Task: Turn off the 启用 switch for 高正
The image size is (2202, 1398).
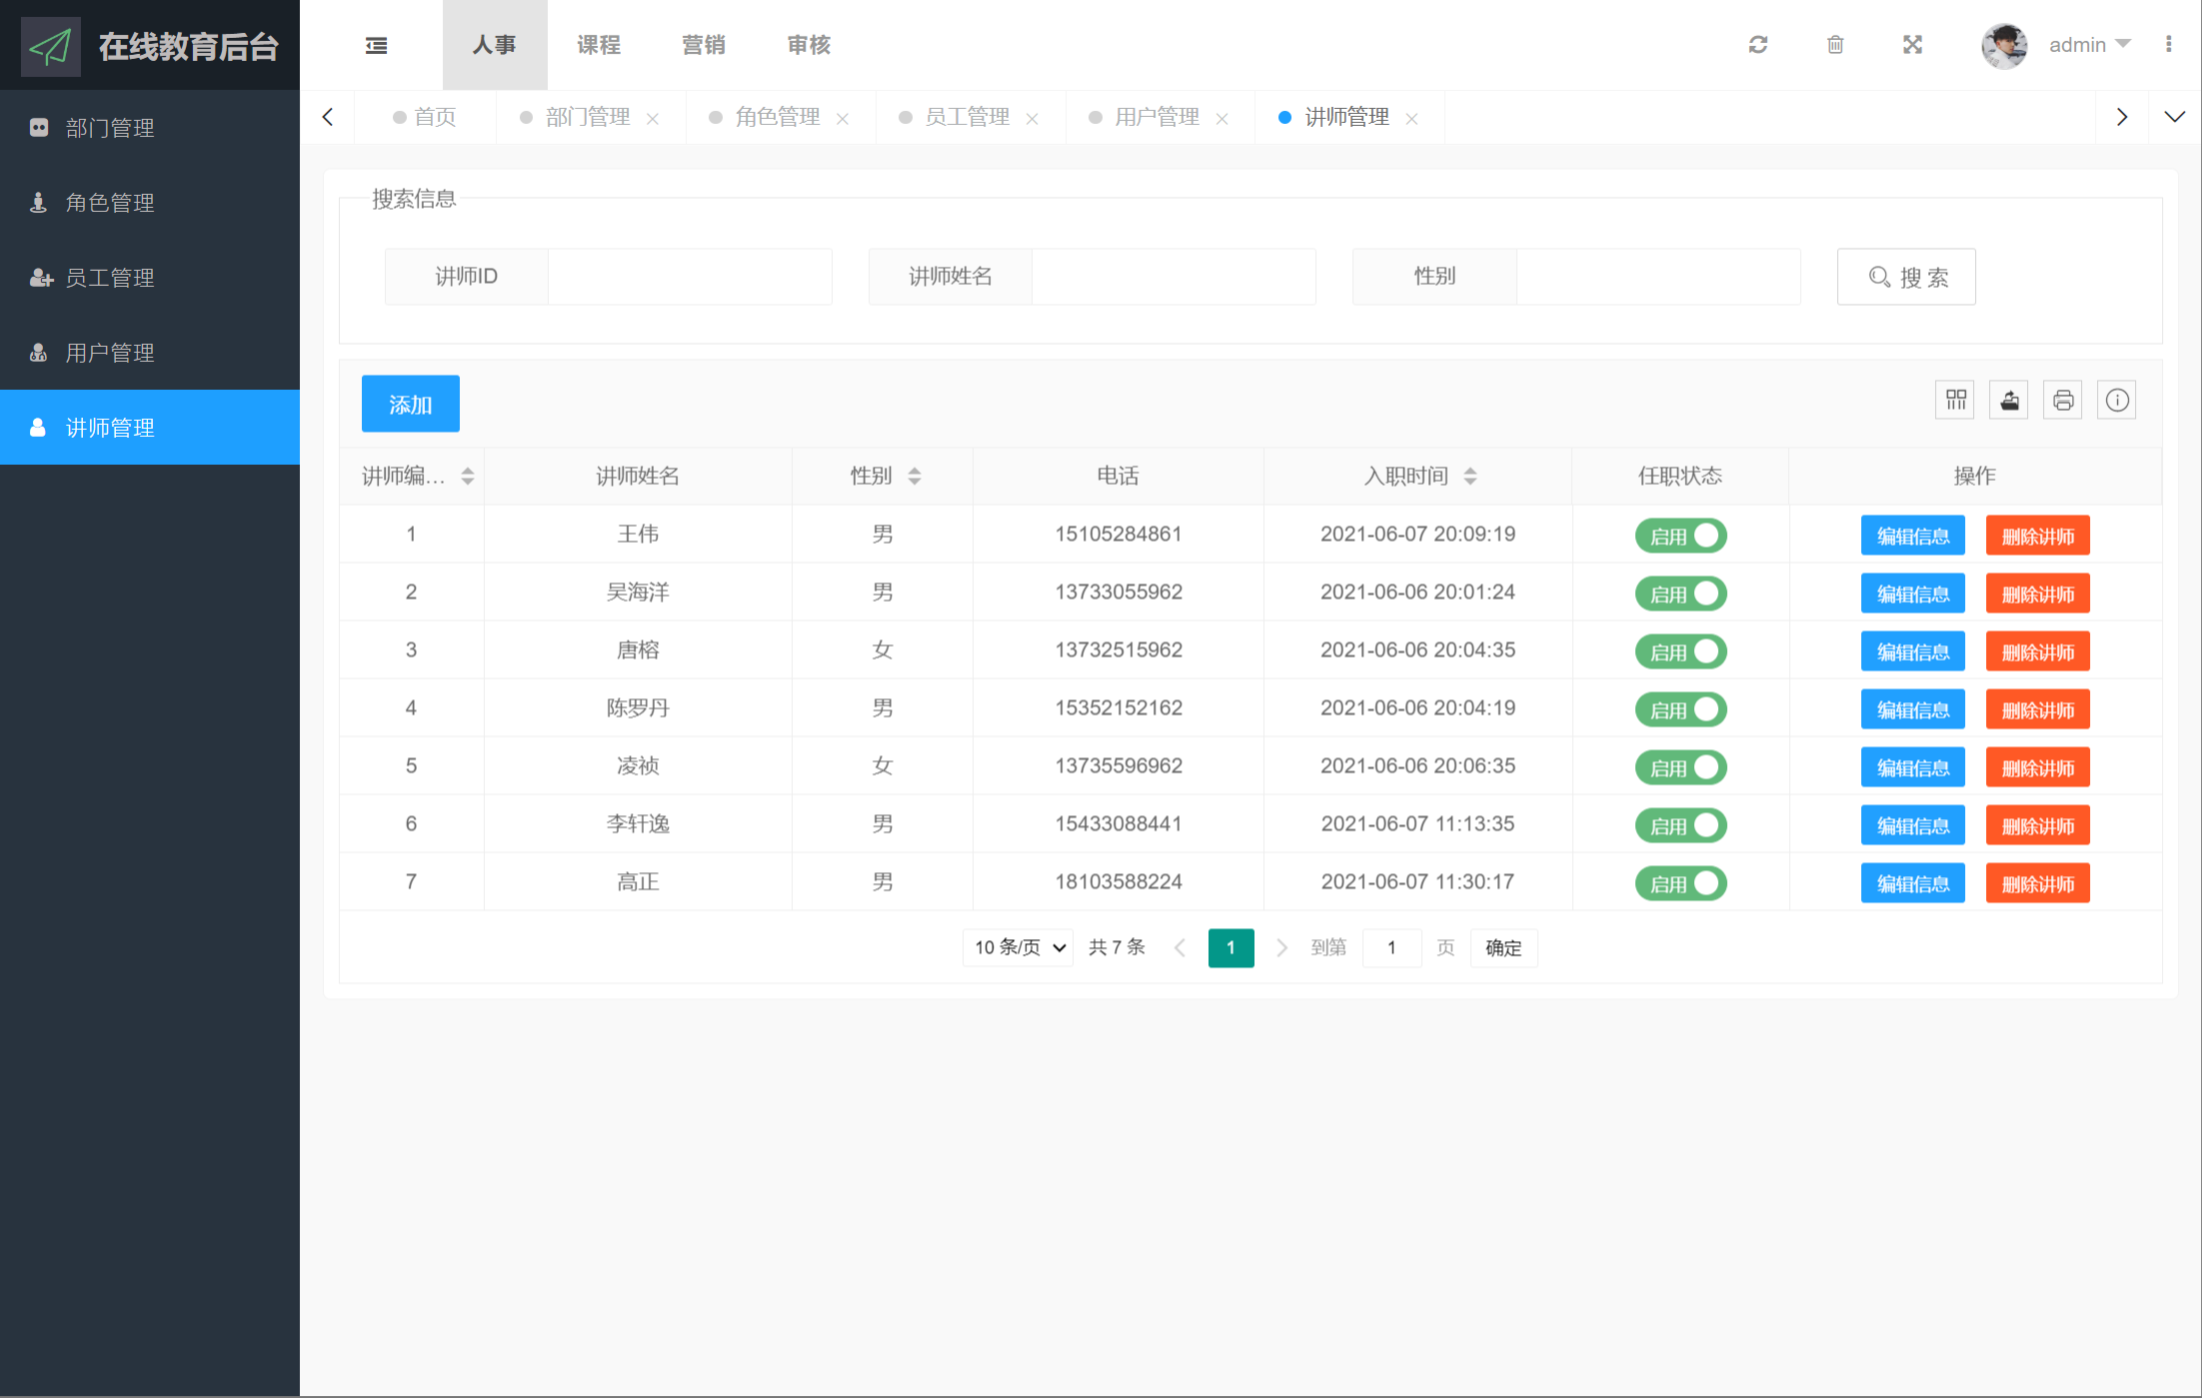Action: pos(1681,884)
